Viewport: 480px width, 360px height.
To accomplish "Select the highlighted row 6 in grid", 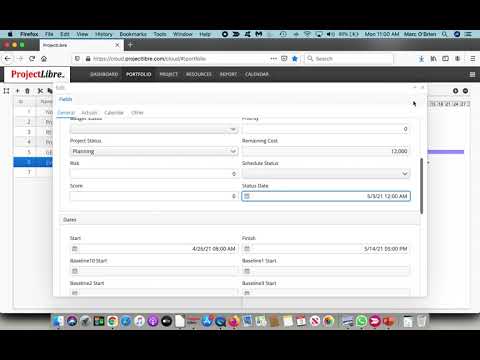I will [33, 162].
